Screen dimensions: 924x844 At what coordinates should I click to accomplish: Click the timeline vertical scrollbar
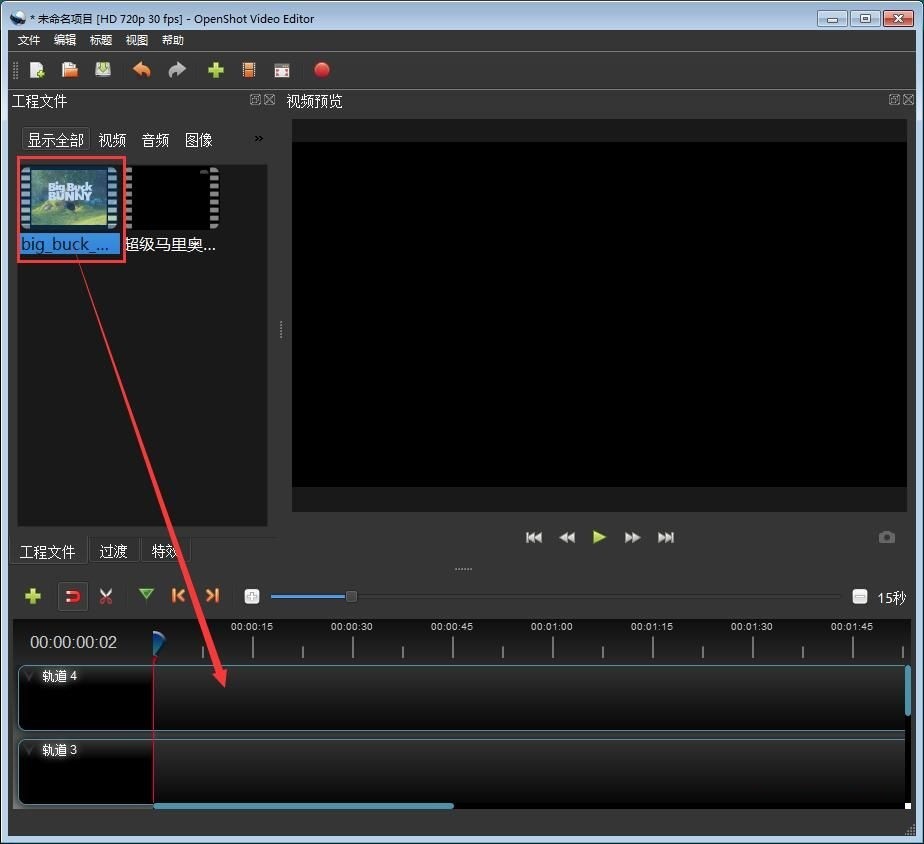(x=908, y=690)
